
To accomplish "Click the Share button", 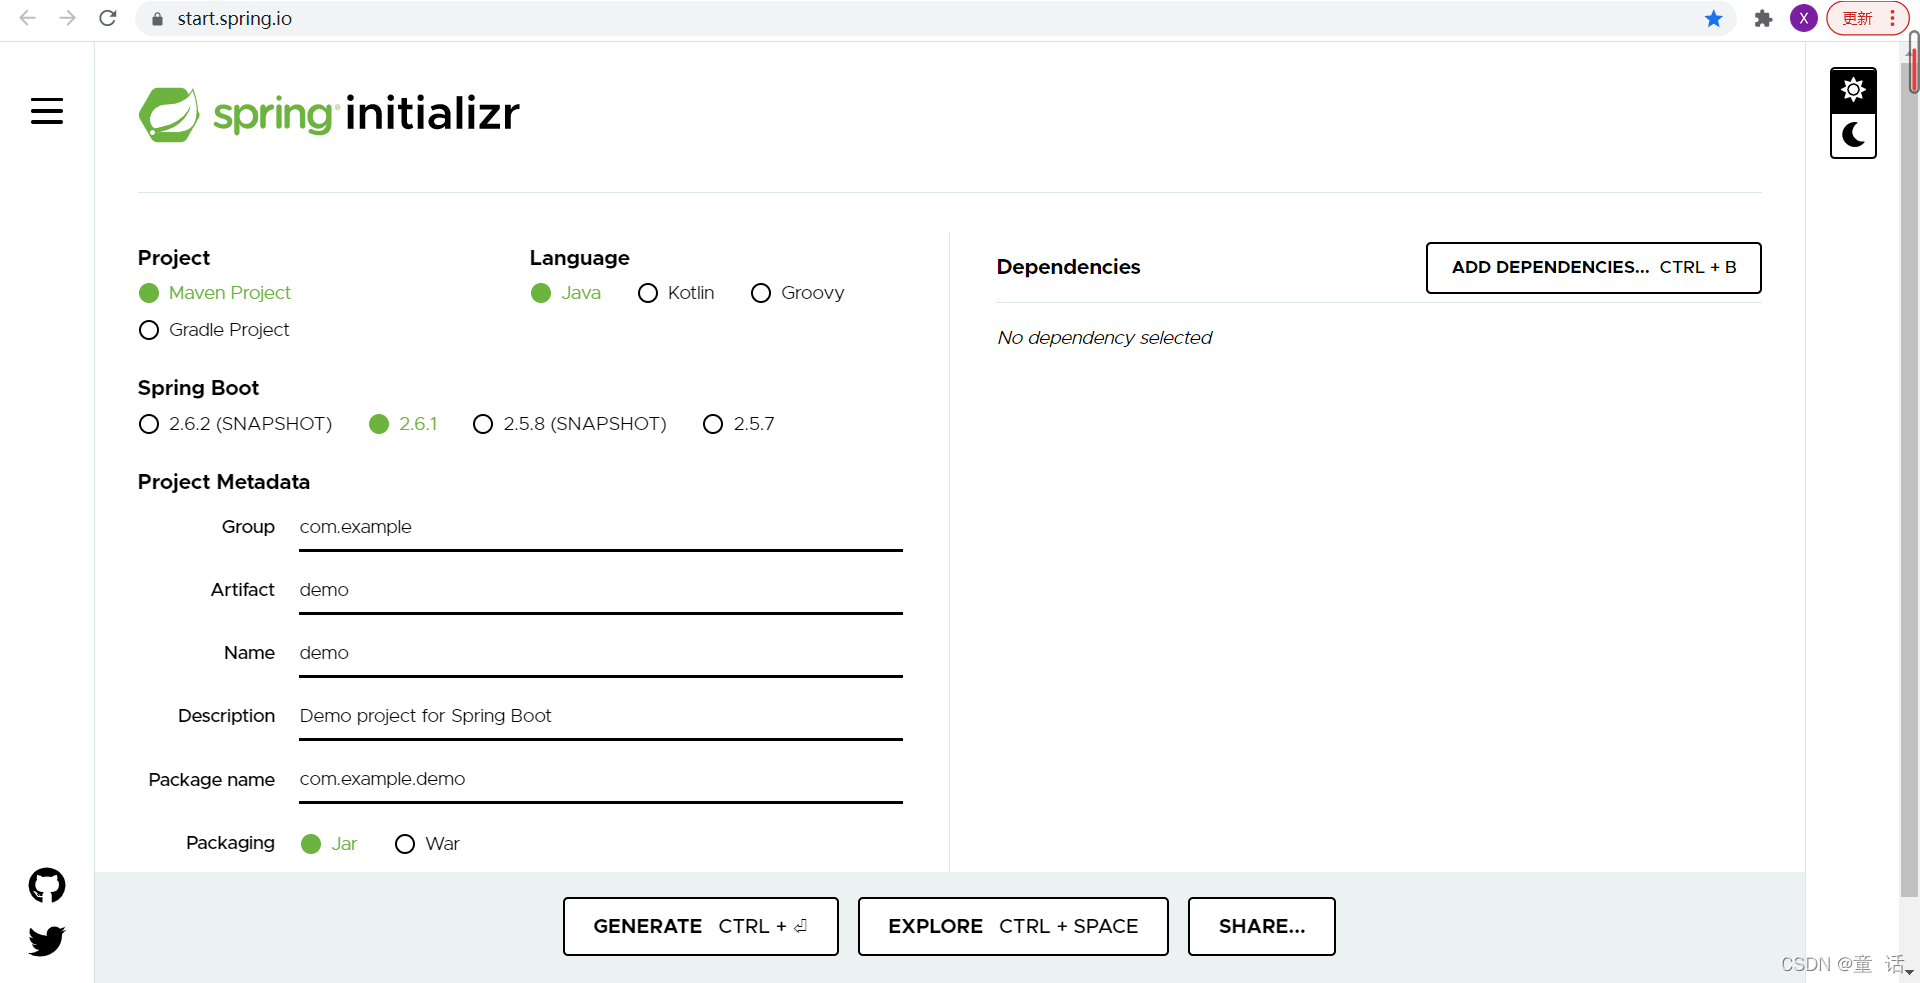I will [1262, 927].
